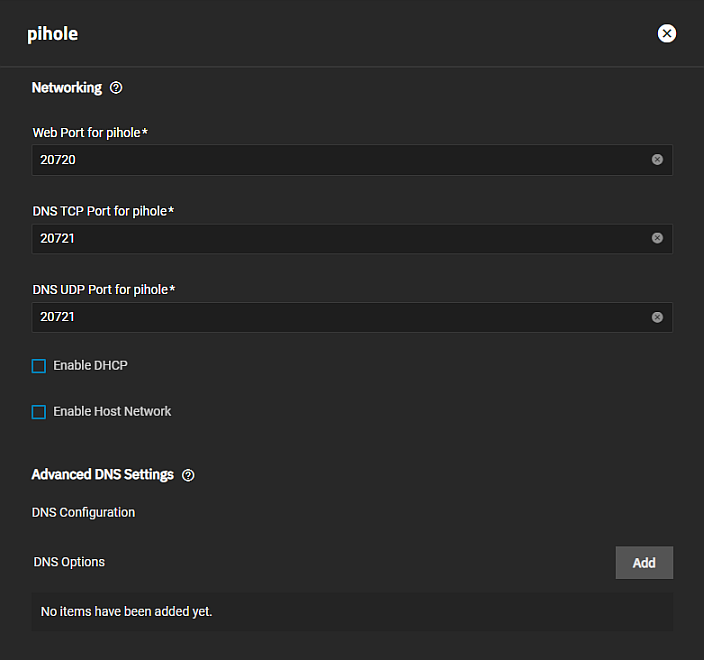Click the 'DNS UDP Port for pihole' label
This screenshot has width=704, height=660.
coord(104,290)
